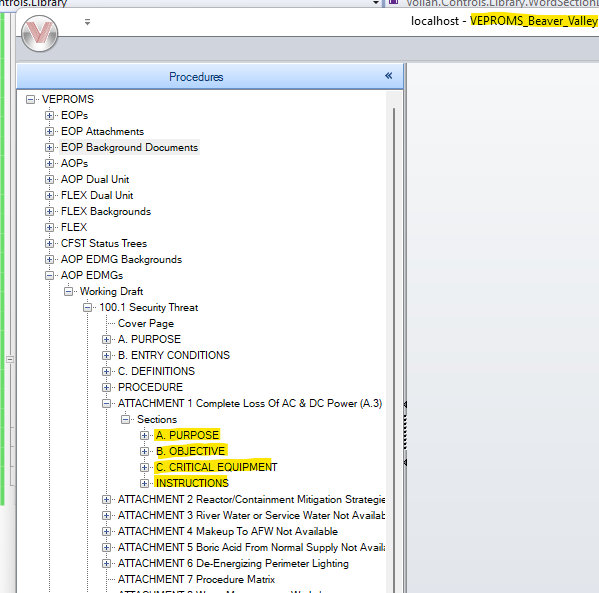Select ATTACHMENT 7 Procedure Matrix
This screenshot has width=599, height=593.
tap(196, 580)
